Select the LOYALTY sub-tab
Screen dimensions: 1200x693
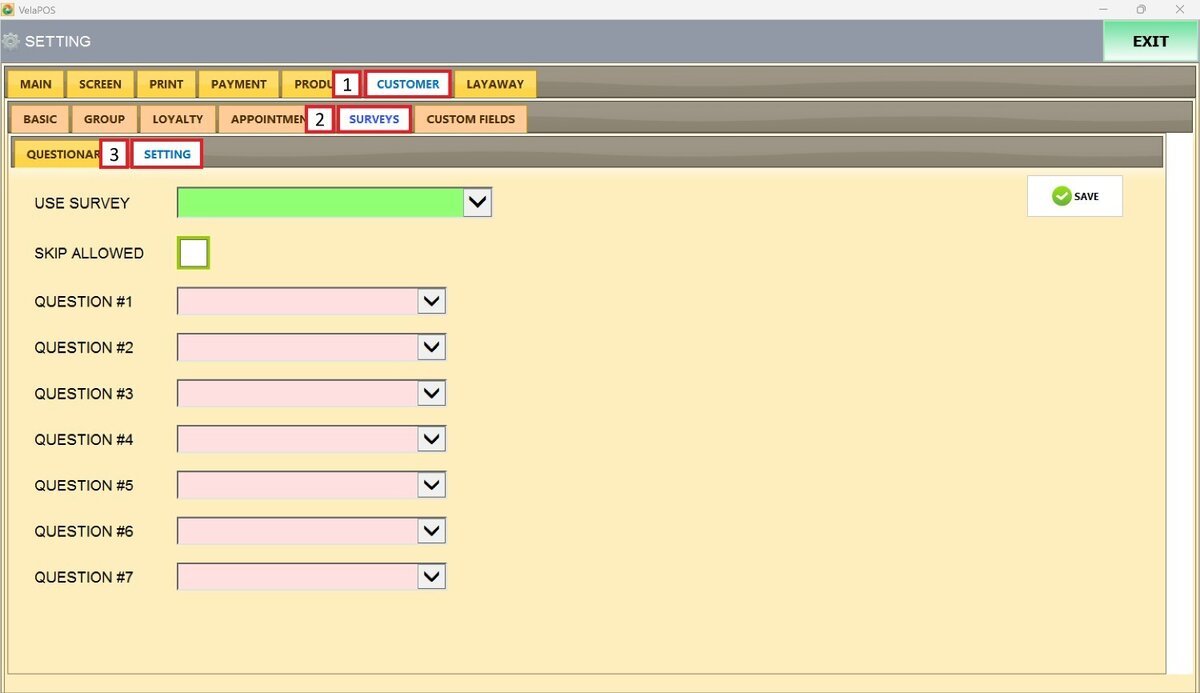point(178,119)
